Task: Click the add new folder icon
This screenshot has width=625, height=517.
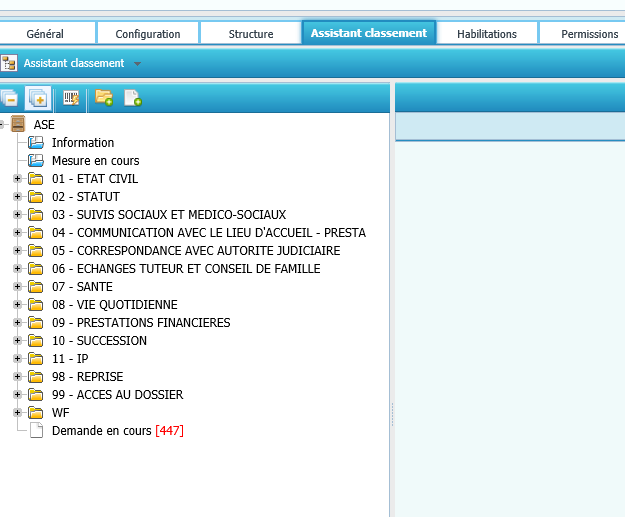Action: (x=103, y=98)
